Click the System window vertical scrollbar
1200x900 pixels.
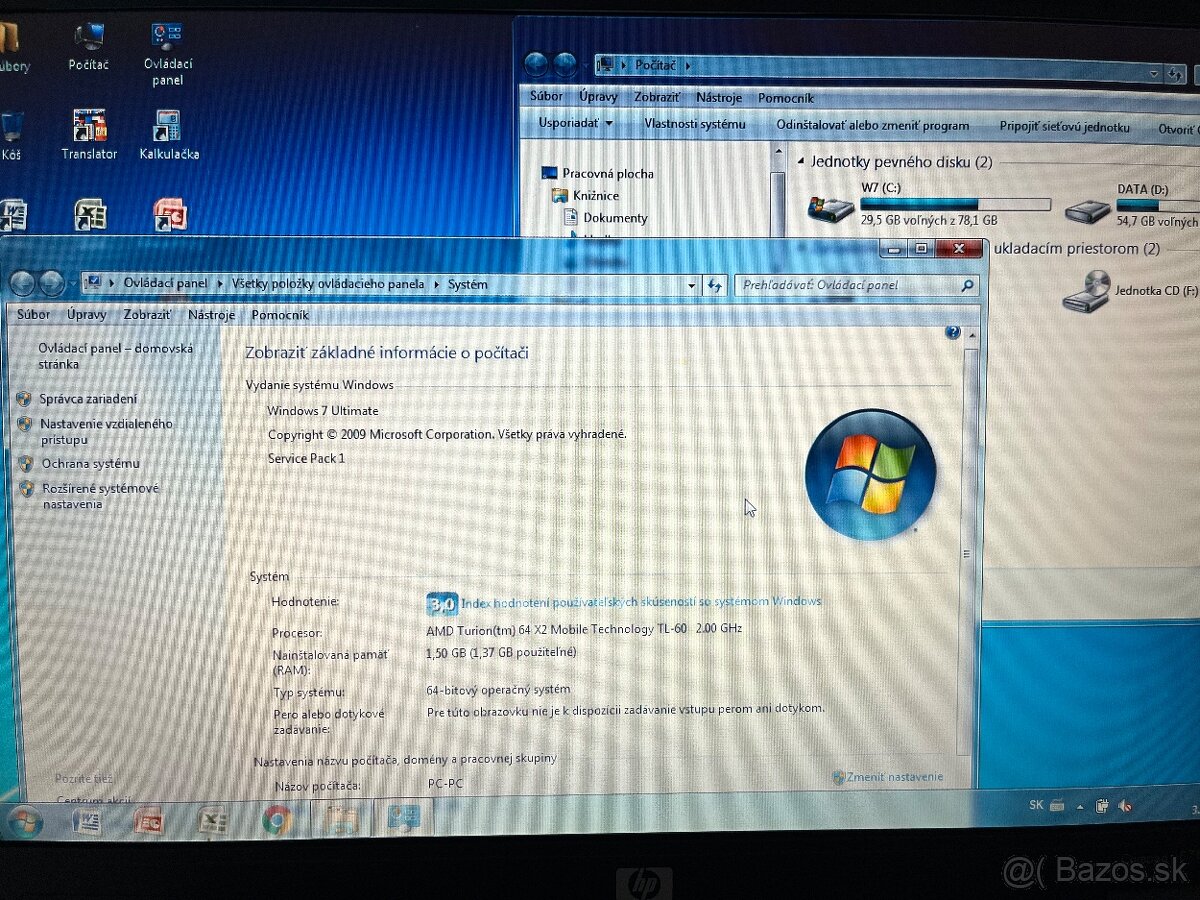966,552
